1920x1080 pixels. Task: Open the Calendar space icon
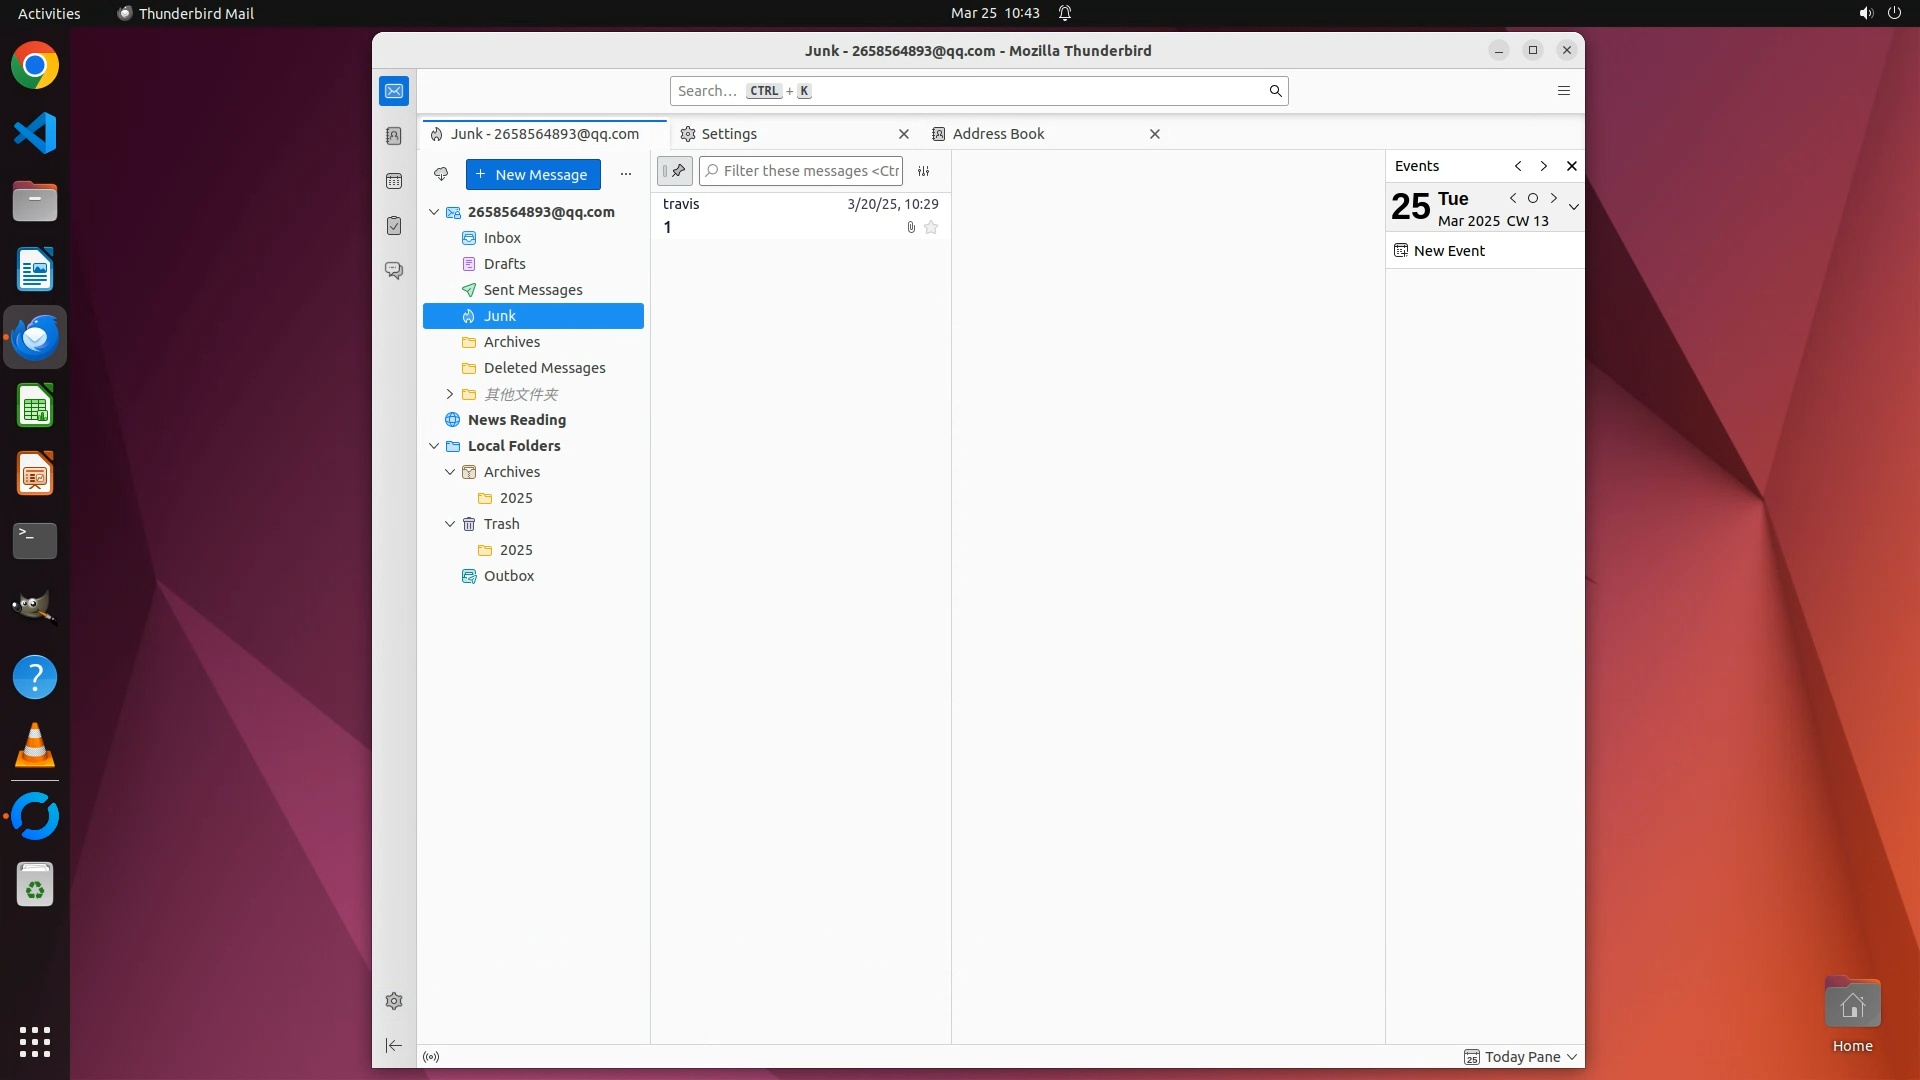click(x=394, y=181)
